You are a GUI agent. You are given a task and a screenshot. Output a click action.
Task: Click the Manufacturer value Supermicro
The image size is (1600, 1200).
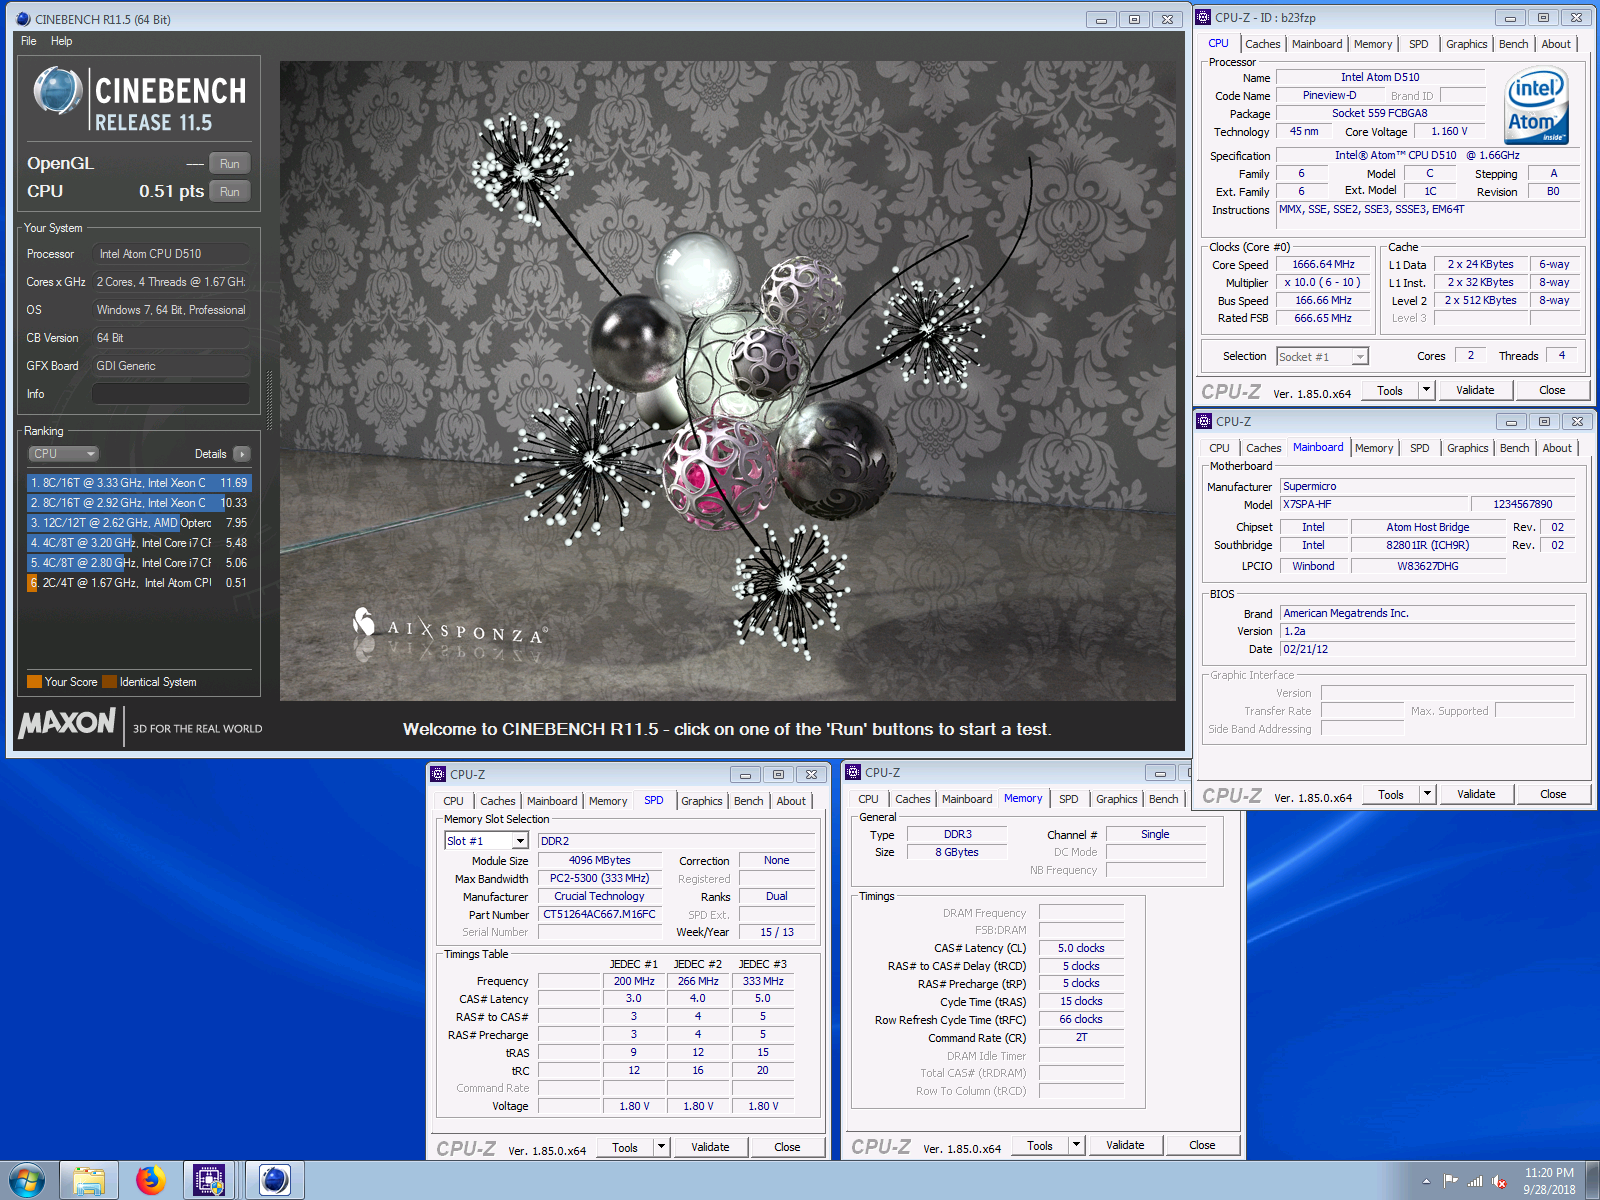click(x=1427, y=486)
